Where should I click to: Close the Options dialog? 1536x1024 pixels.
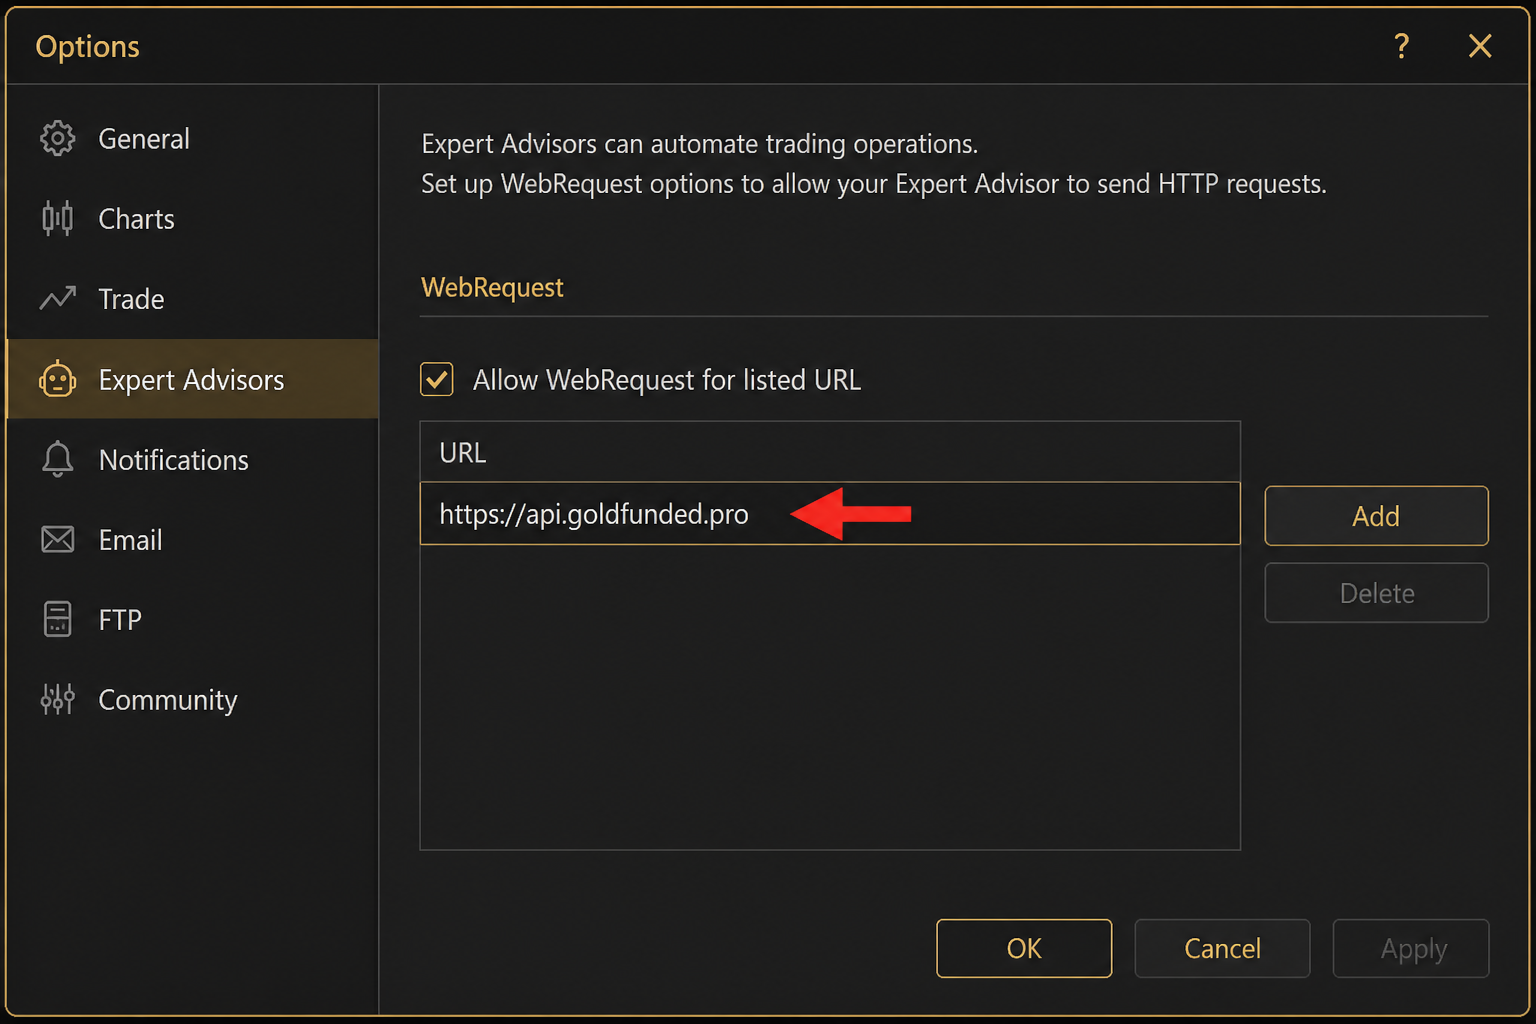point(1480,46)
